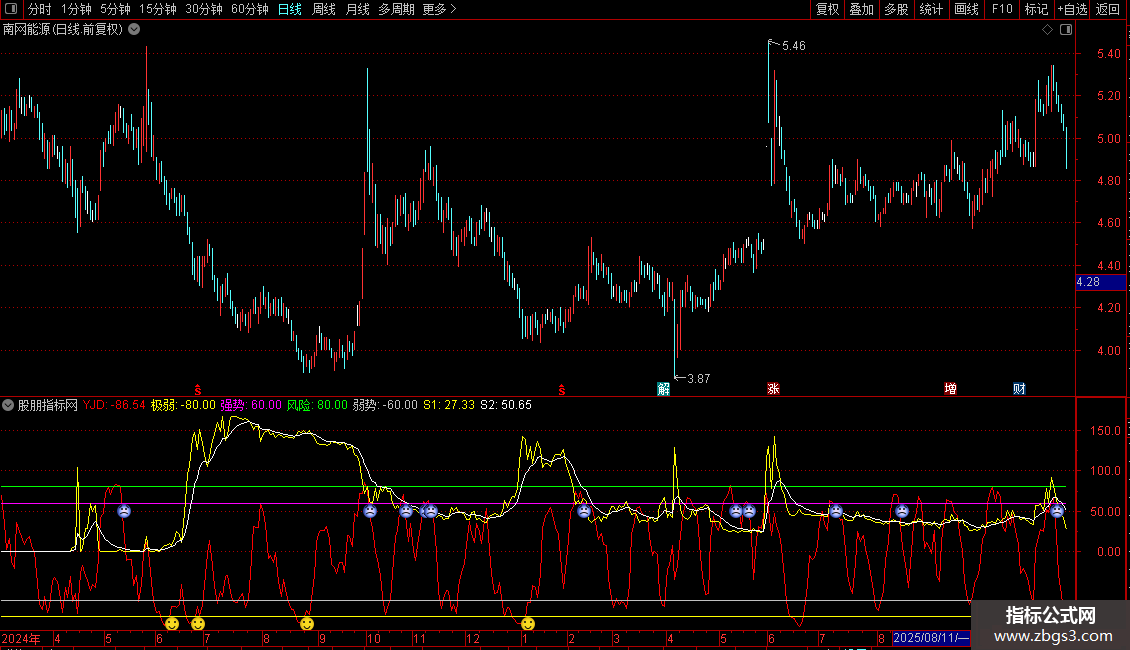Open dropdown beside 南网能源 title
The width and height of the screenshot is (1130, 650).
coord(134,30)
